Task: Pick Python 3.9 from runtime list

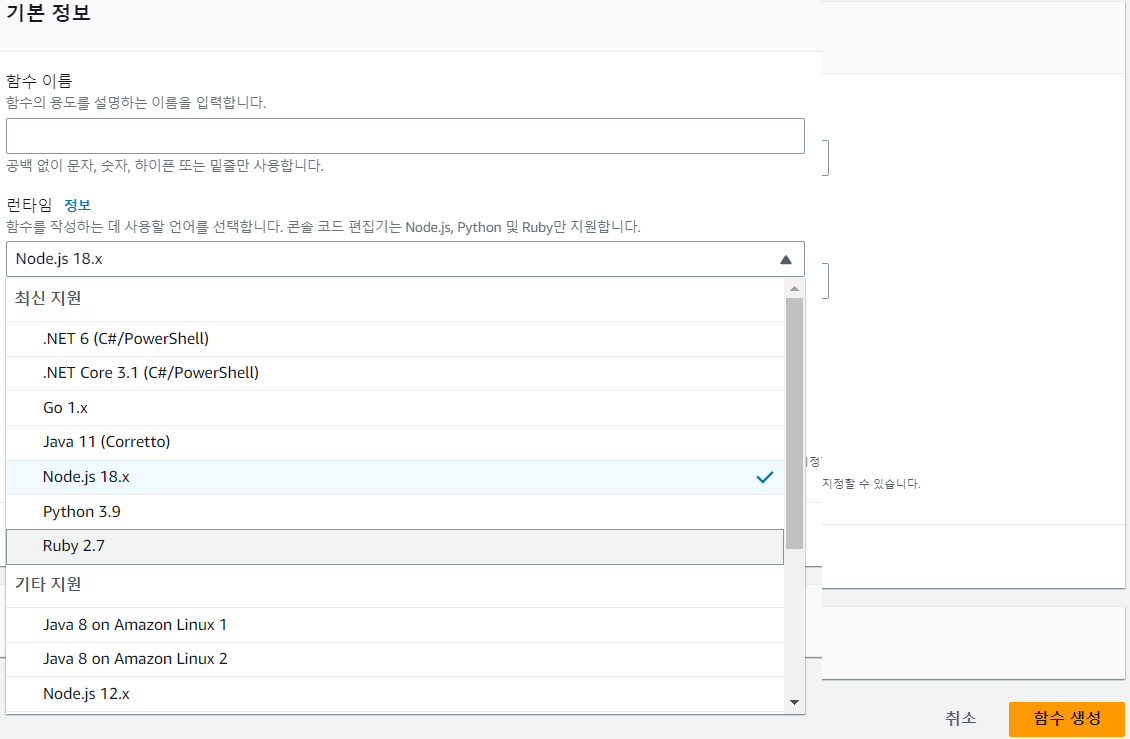Action: tap(395, 512)
